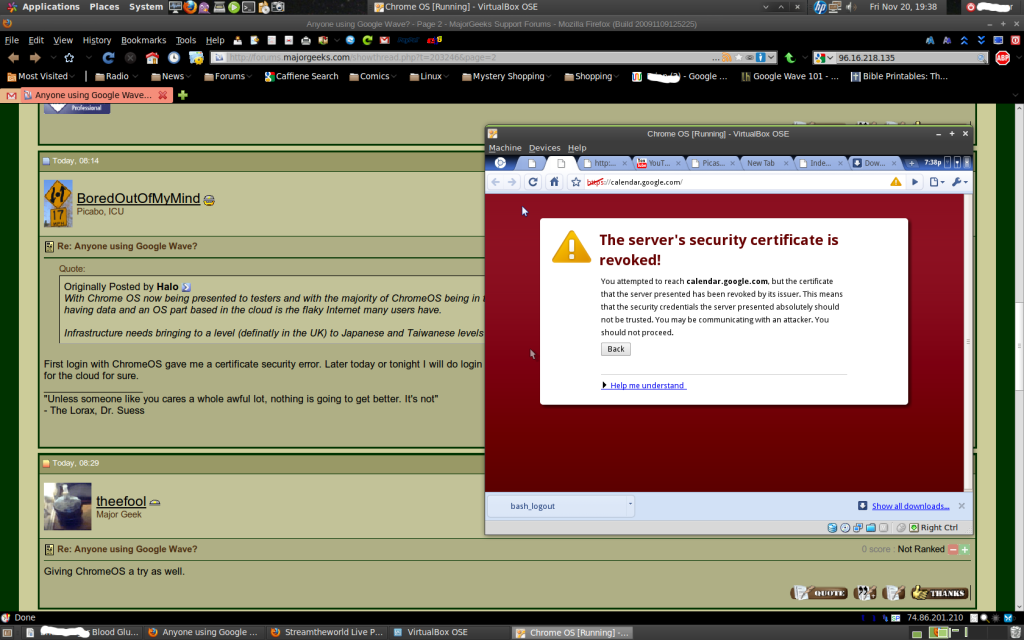1024x640 pixels.
Task: Open Chrome wrench settings menu
Action: (958, 182)
